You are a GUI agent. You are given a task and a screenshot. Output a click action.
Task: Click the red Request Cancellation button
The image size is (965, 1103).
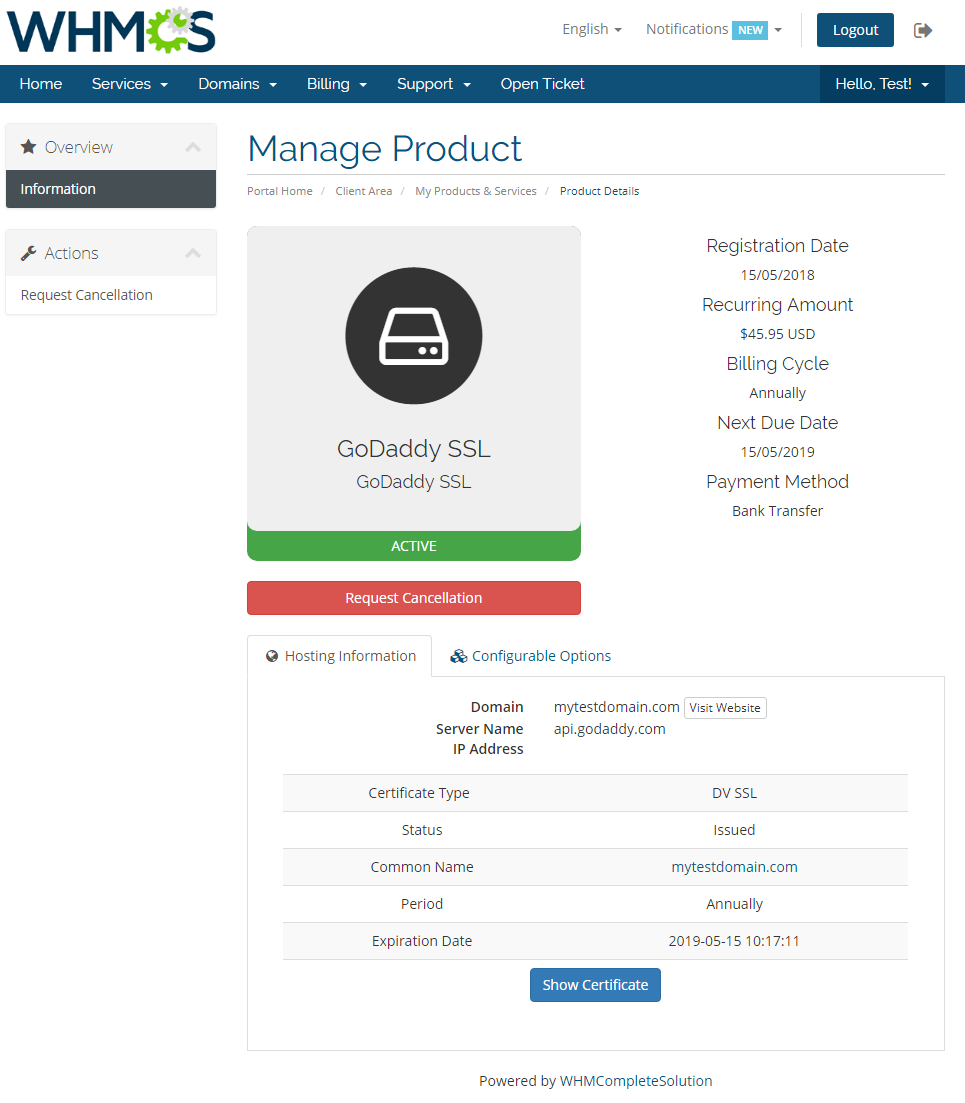point(414,598)
